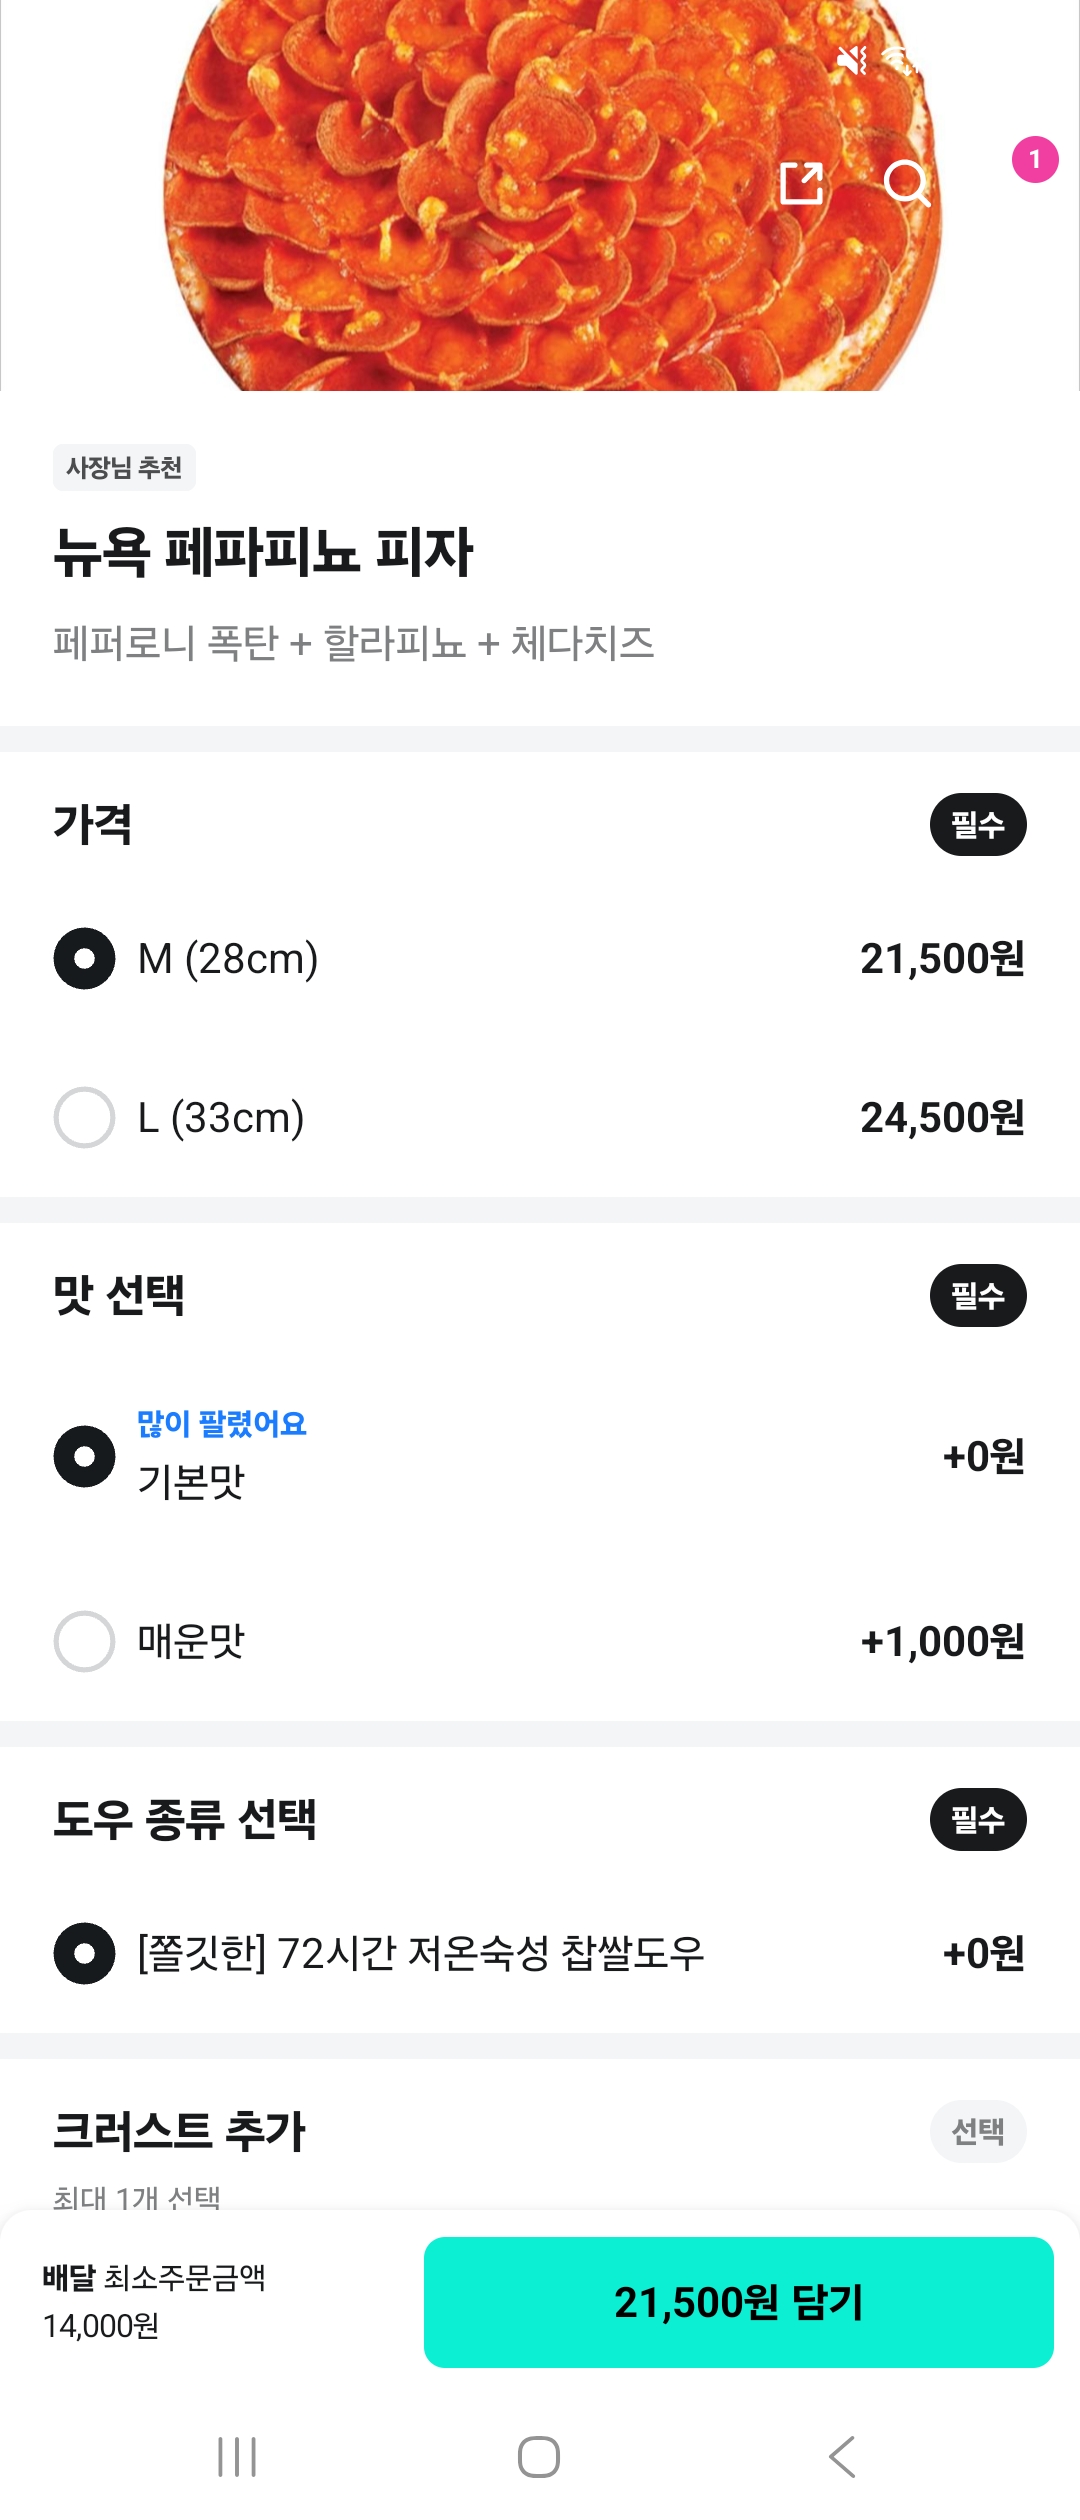This screenshot has width=1080, height=2520.
Task: Tap the 뉴욕 페파피뇨 피자 title
Action: [x=263, y=552]
